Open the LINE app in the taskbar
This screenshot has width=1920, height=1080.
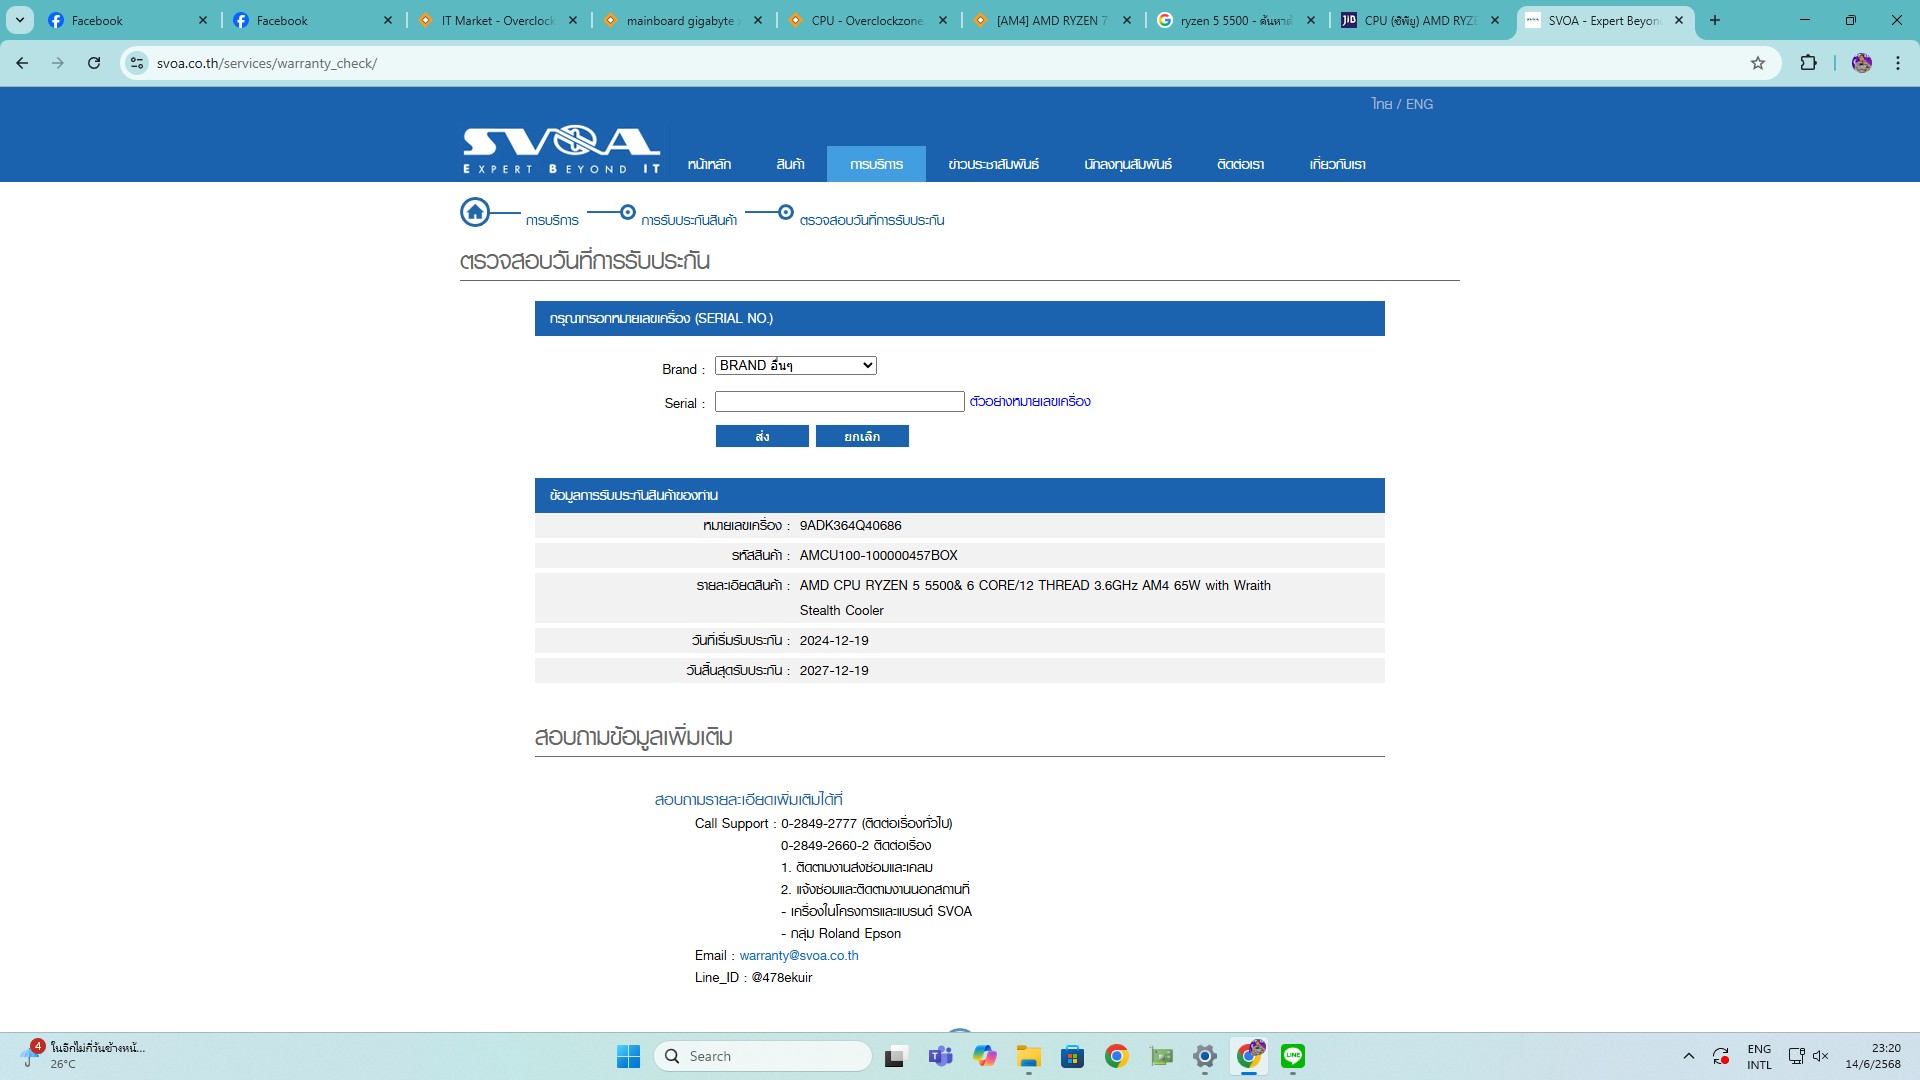[x=1293, y=1056]
